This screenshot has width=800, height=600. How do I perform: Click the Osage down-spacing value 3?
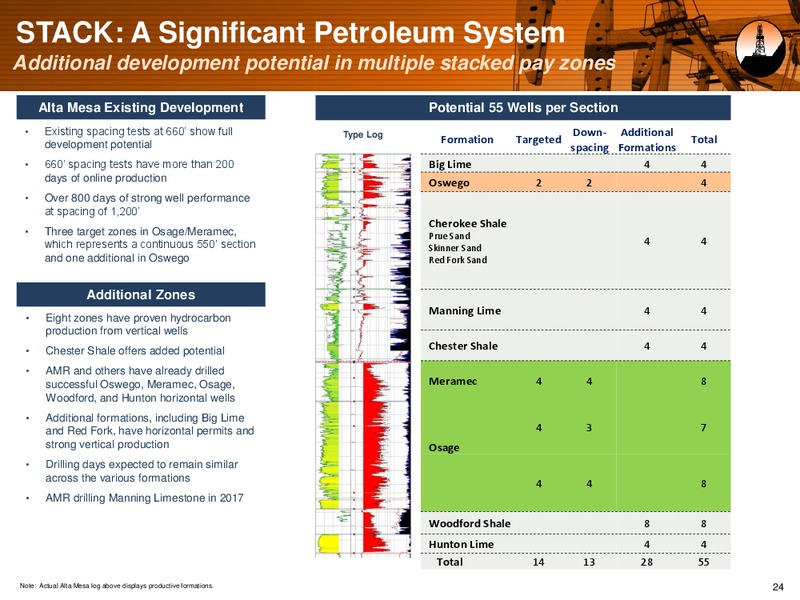click(589, 428)
